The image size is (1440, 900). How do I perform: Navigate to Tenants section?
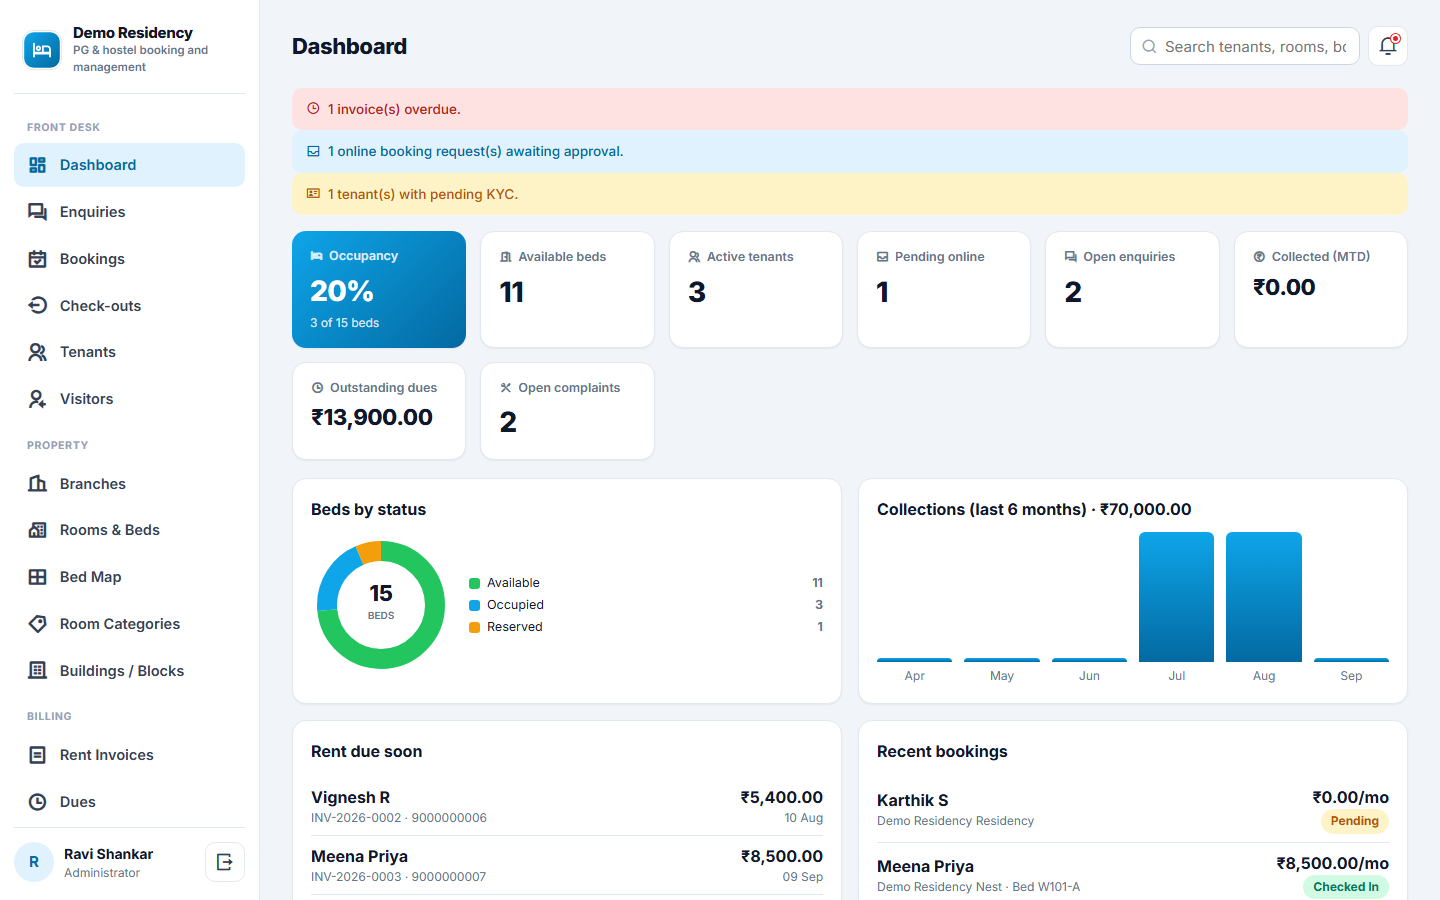129,352
